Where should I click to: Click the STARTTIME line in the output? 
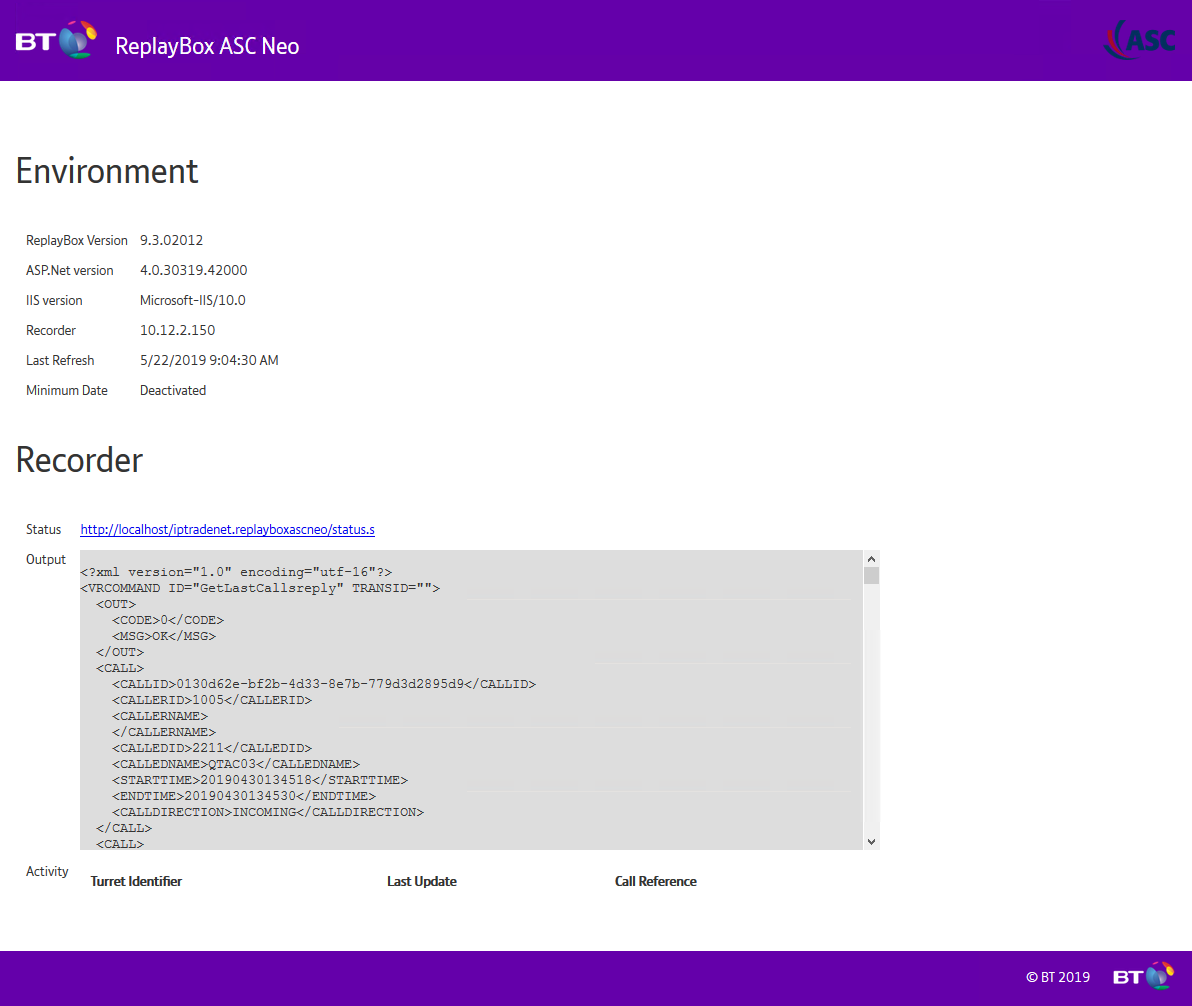(x=260, y=780)
